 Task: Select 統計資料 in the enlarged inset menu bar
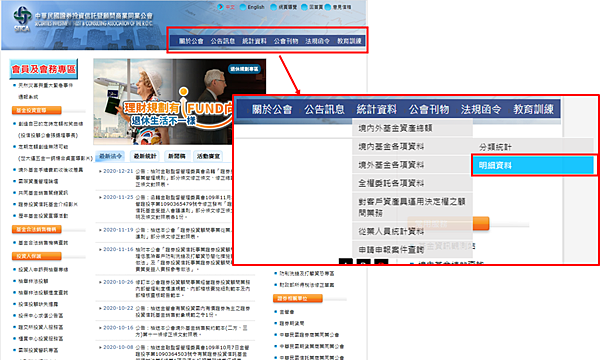coord(377,109)
